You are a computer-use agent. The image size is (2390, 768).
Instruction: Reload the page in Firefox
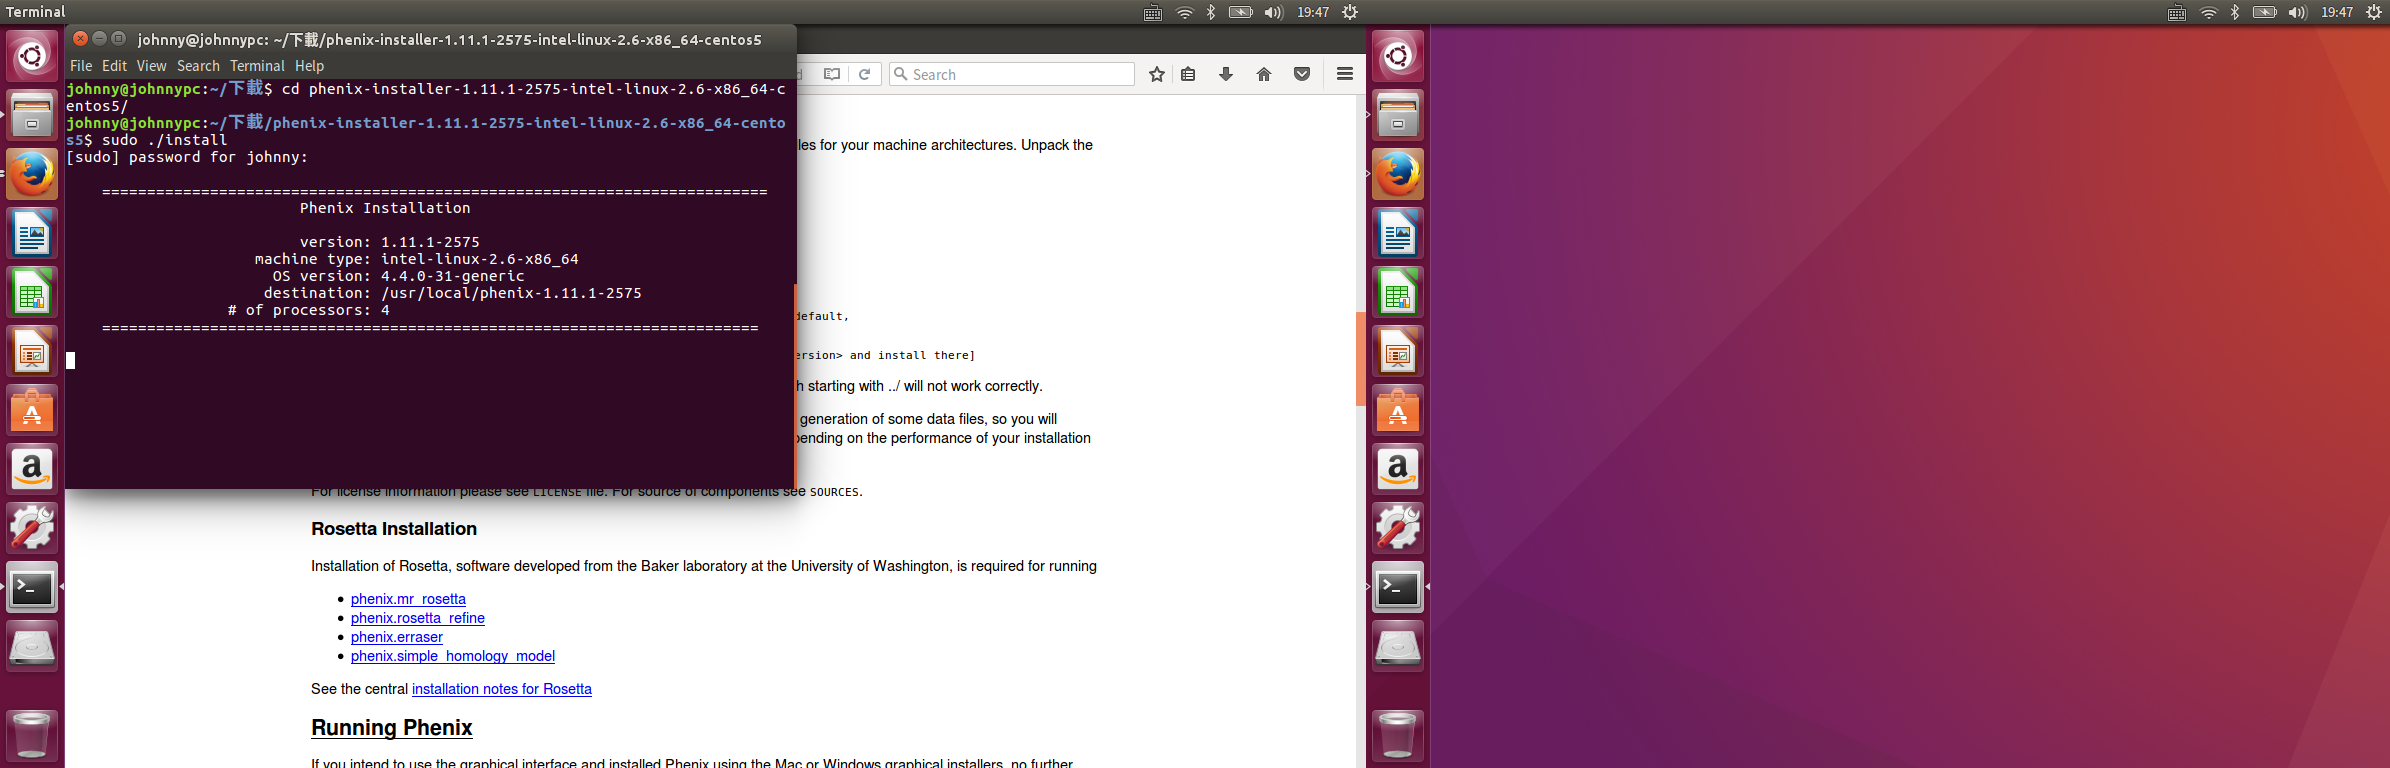pos(865,74)
